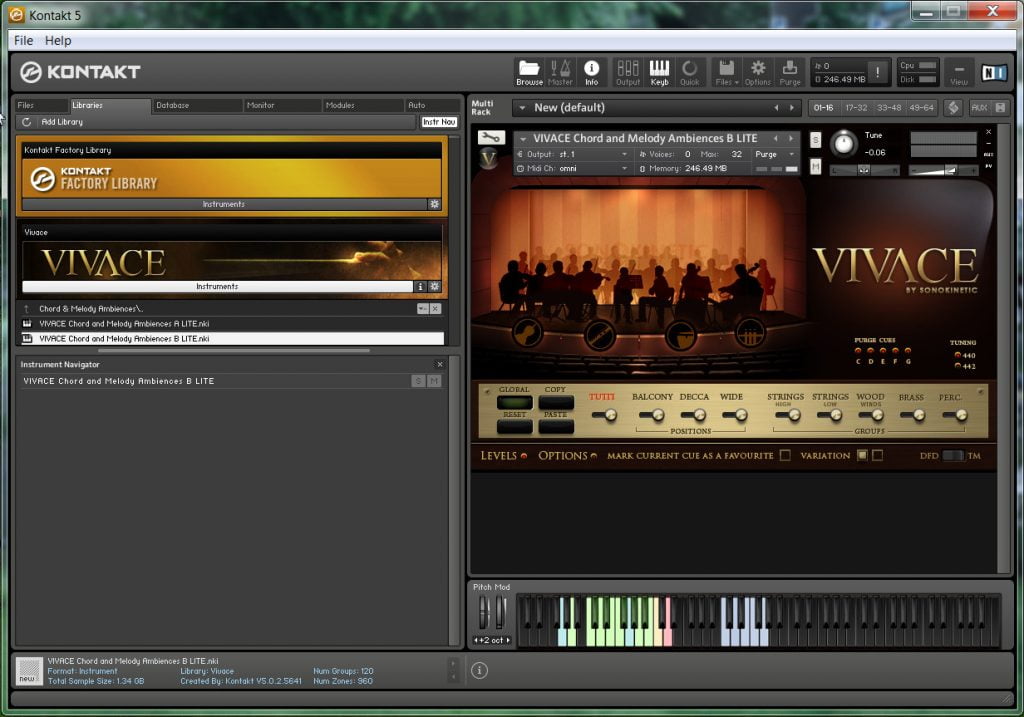
Task: Open Vivace library gear settings
Action: click(x=435, y=287)
